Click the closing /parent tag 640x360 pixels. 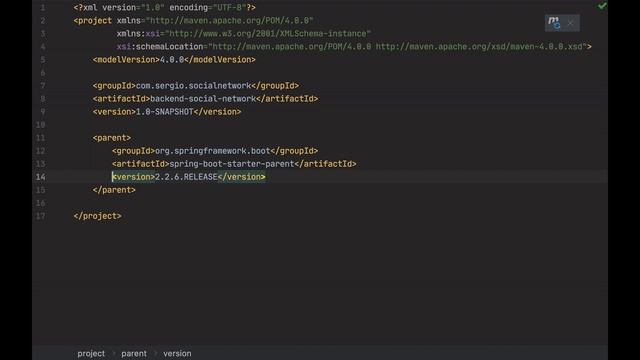[114, 190]
